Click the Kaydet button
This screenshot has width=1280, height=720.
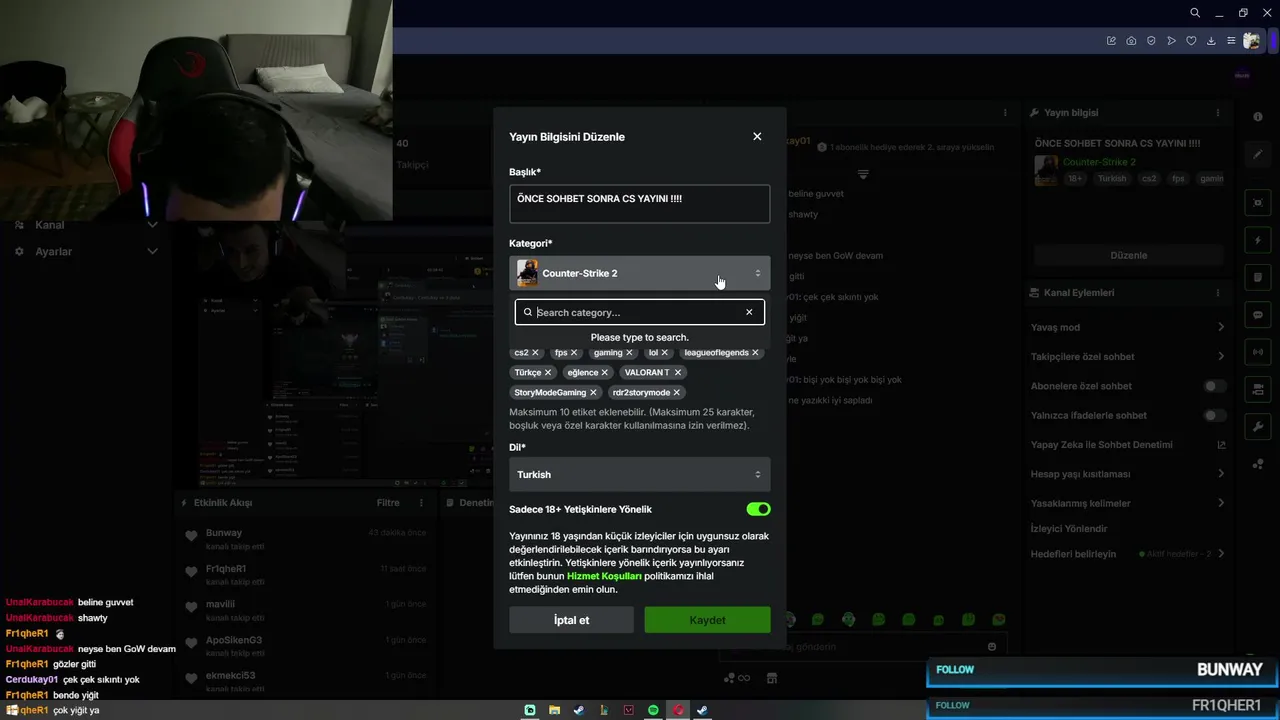tap(707, 620)
